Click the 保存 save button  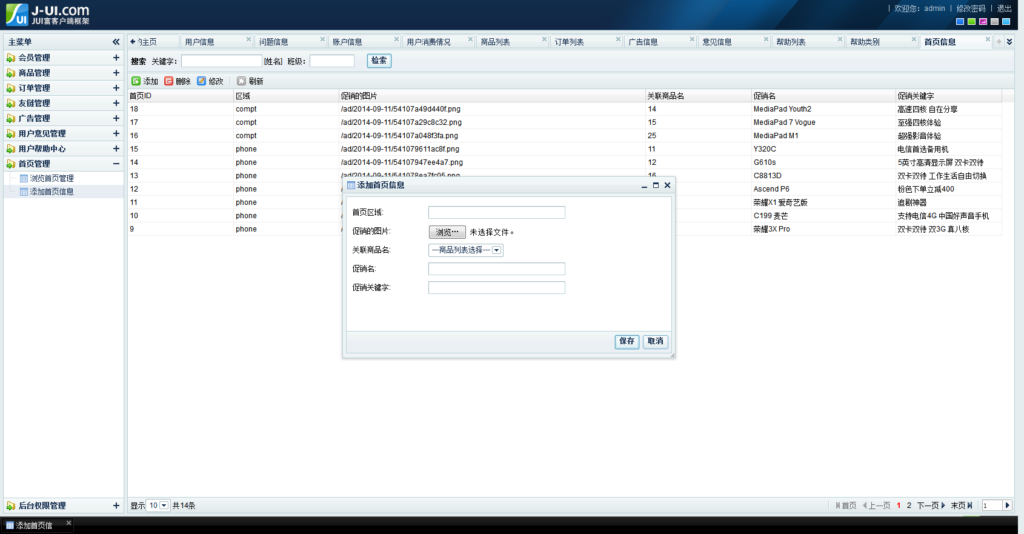(627, 341)
